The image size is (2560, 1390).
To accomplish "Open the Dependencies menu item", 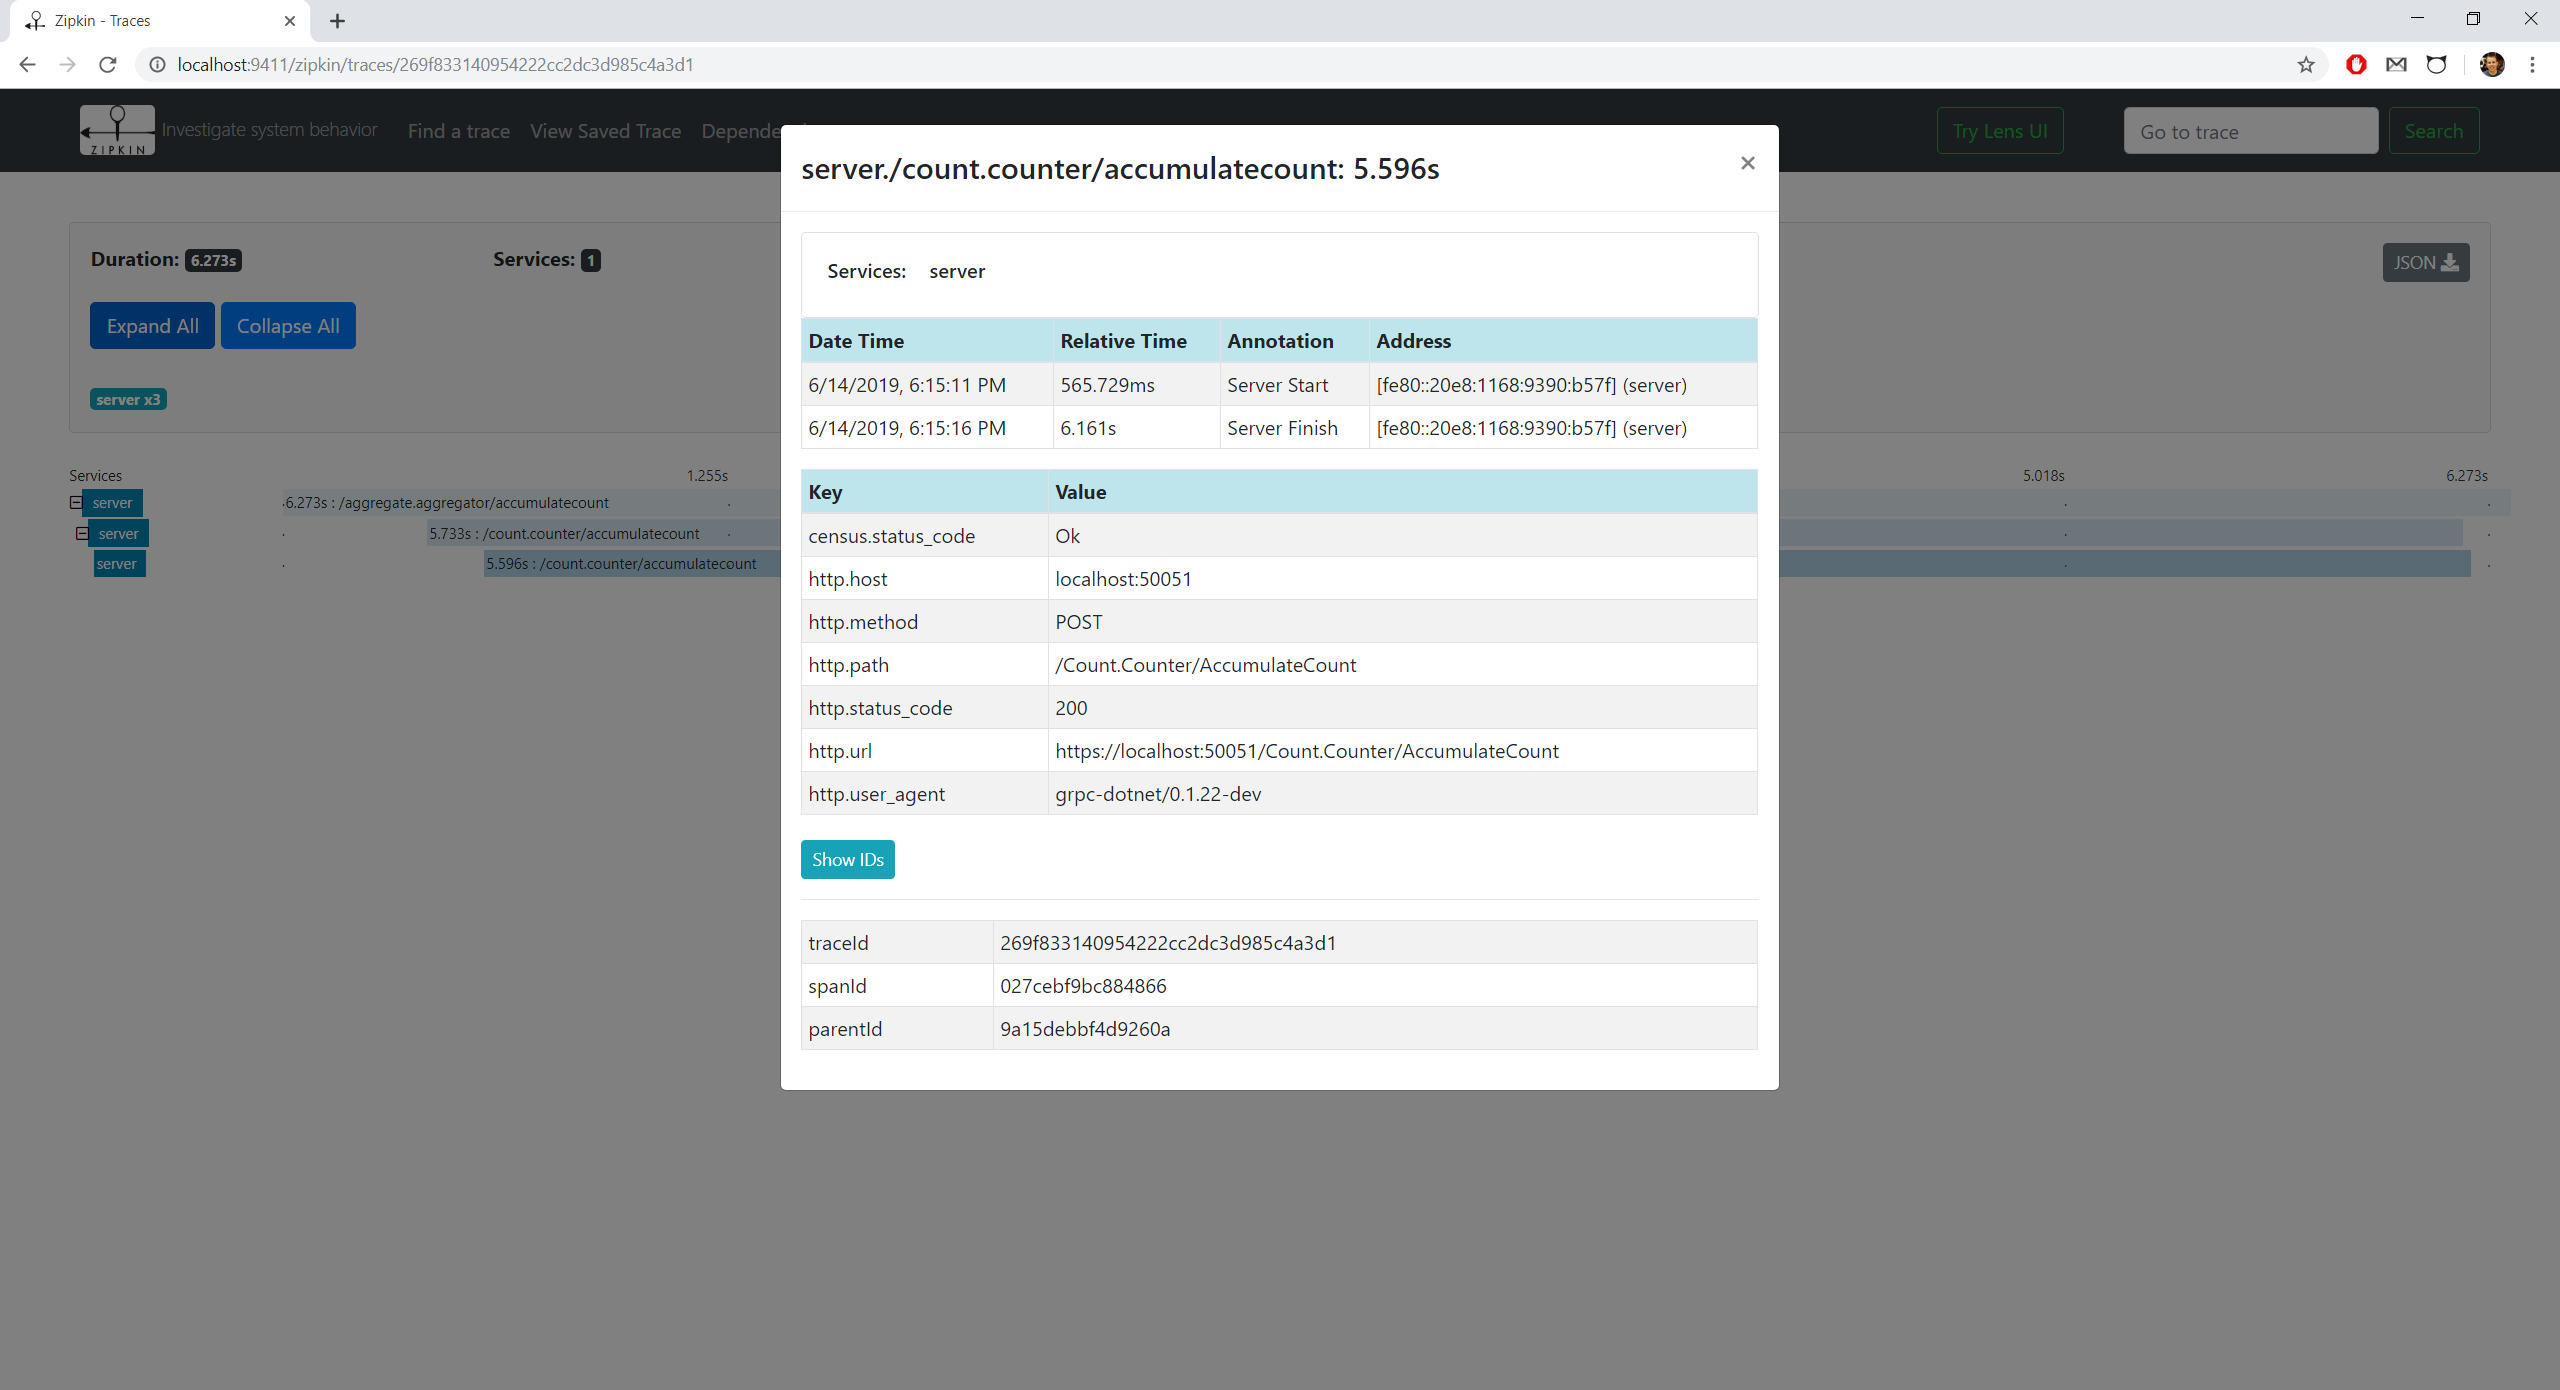I will click(x=740, y=131).
